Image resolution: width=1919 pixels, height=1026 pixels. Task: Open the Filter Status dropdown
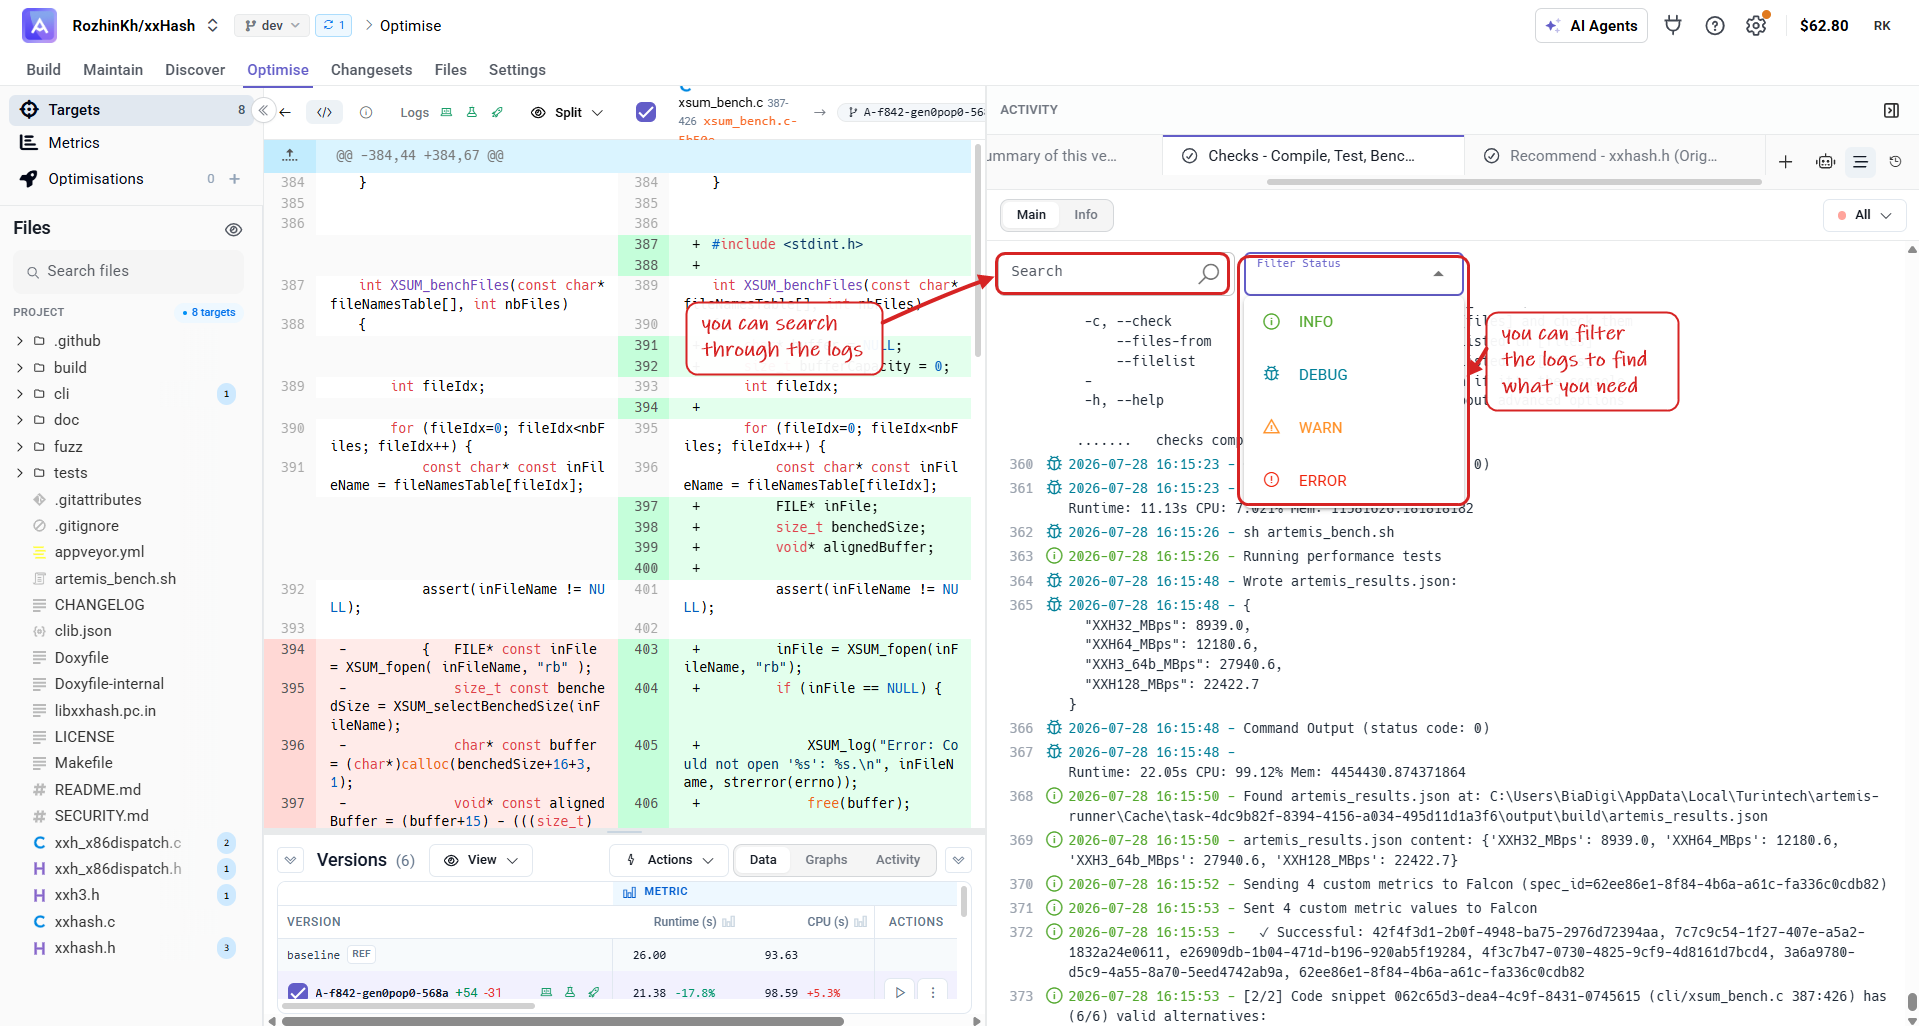click(x=1353, y=274)
